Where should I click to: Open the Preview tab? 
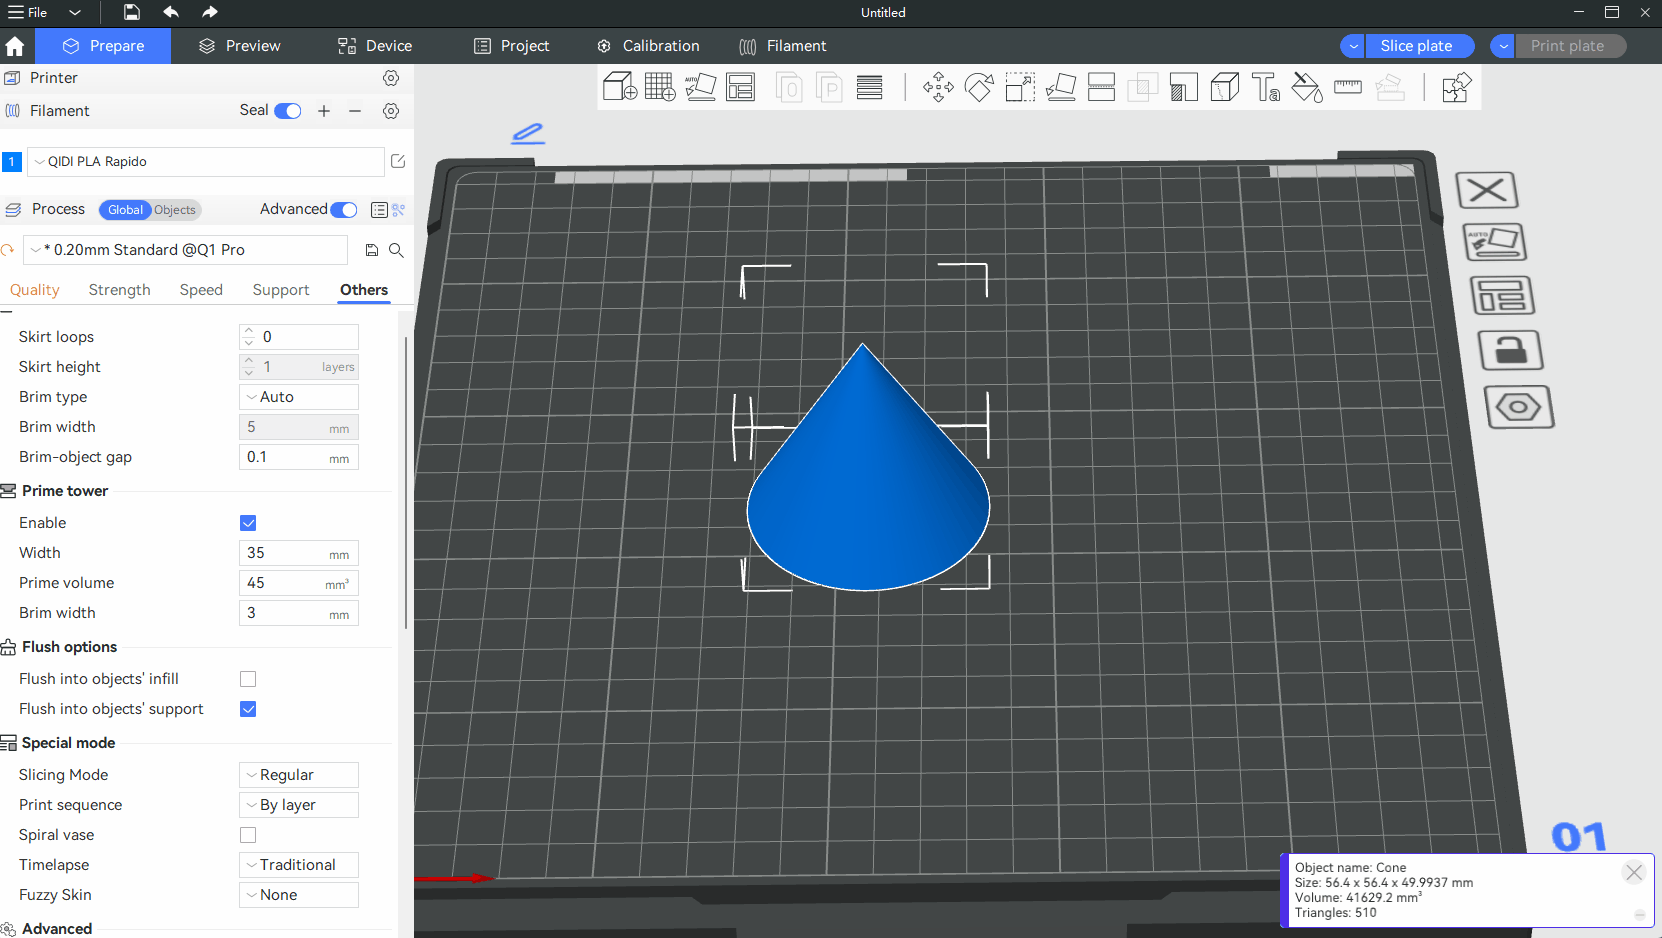pyautogui.click(x=240, y=46)
